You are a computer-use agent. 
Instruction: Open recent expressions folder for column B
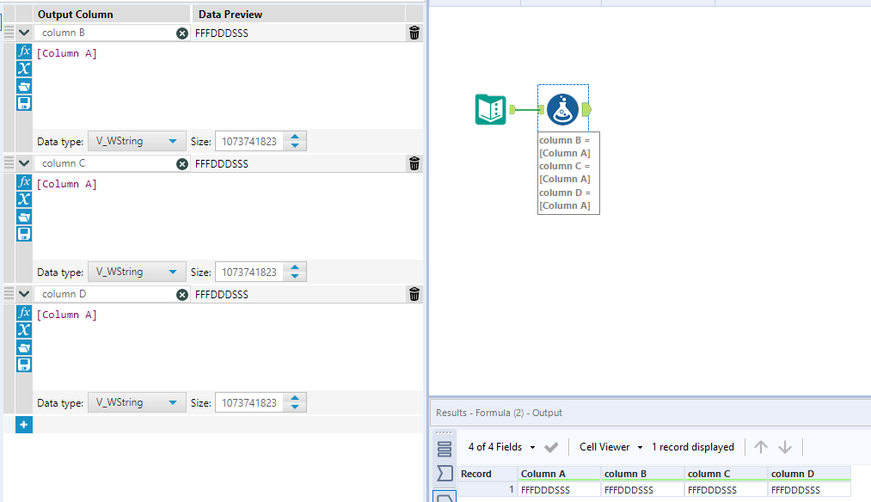(x=24, y=86)
